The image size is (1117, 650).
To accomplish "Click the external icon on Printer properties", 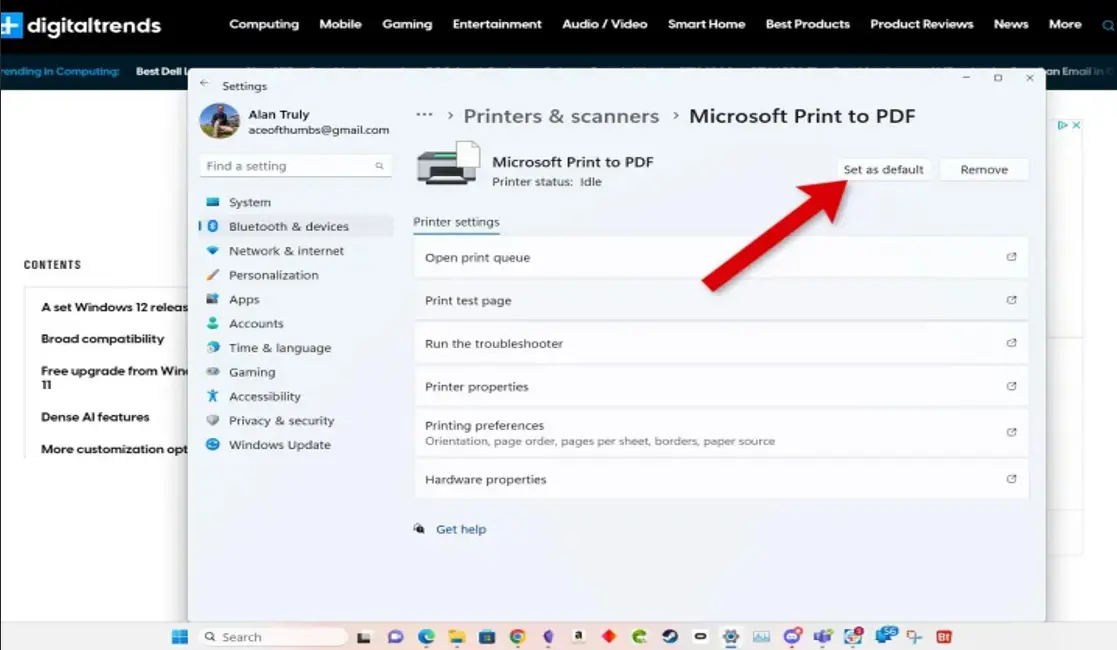I will click(x=1011, y=386).
